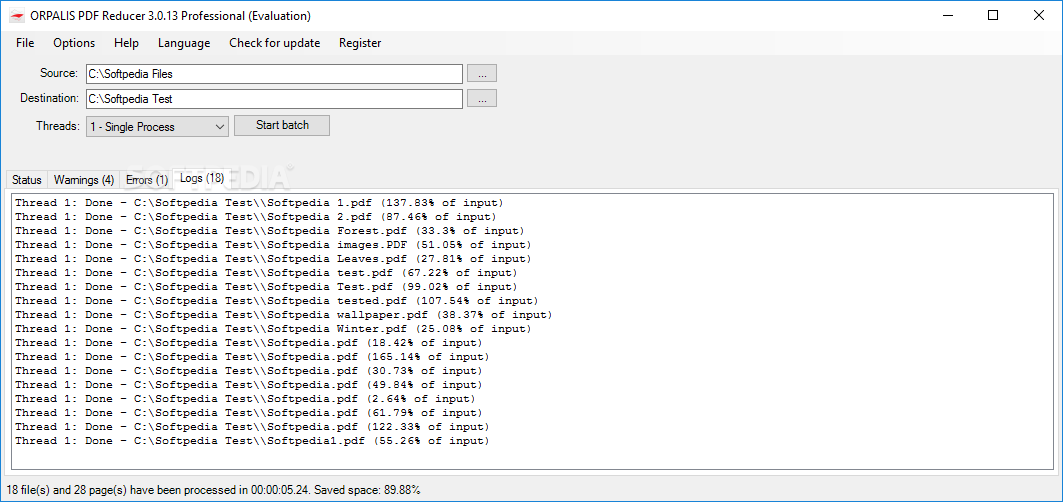Viewport: 1063px width, 502px height.
Task: Click log line for Softpedia wallpaper.pdf
Action: (x=283, y=315)
